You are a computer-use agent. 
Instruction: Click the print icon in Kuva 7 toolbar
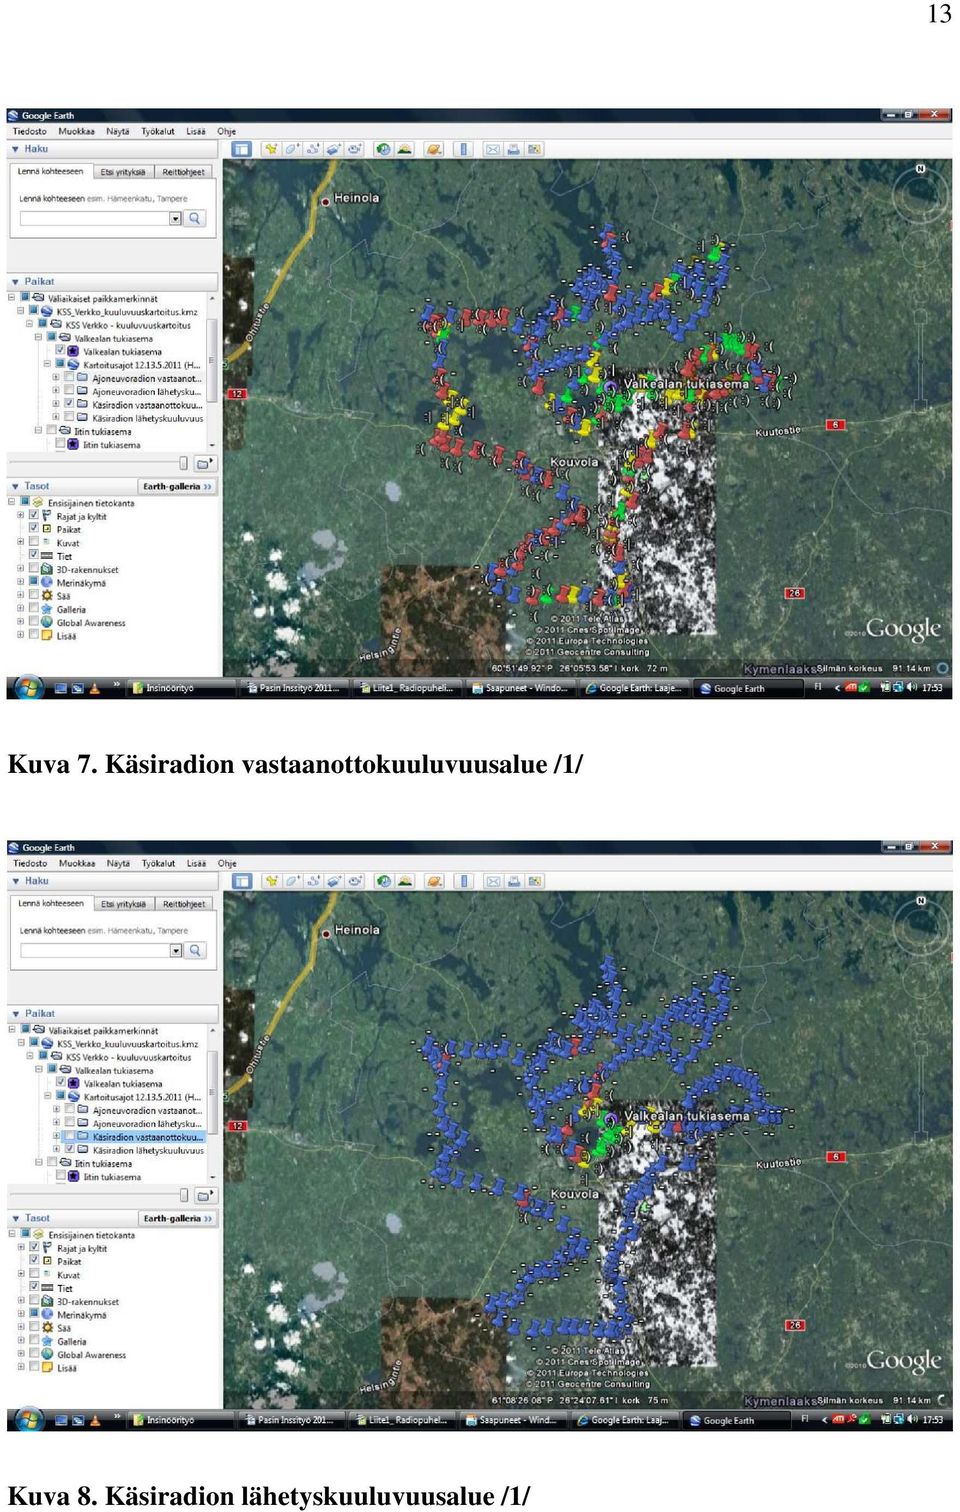[x=513, y=149]
